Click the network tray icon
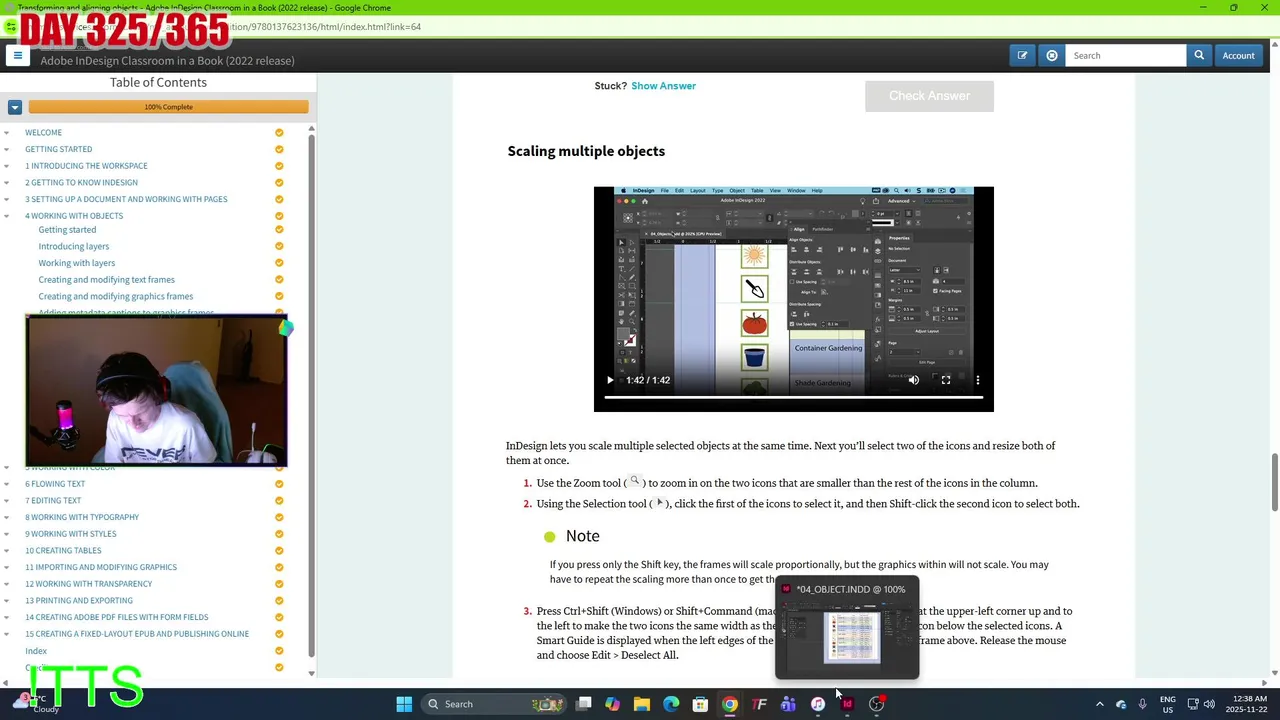1280x720 pixels. point(1192,704)
